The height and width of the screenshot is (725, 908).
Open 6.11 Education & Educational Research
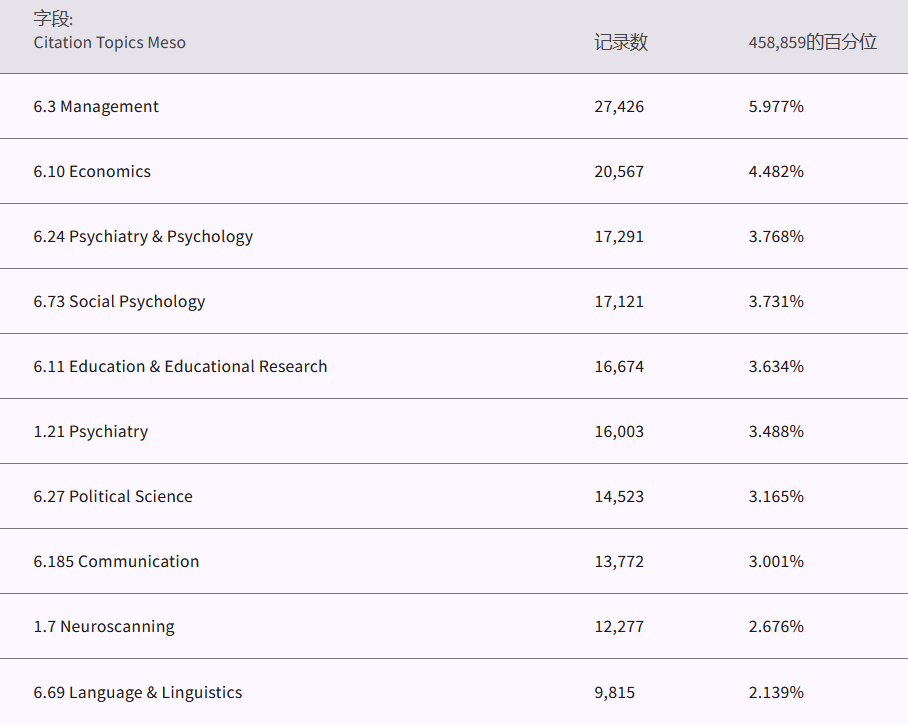[180, 367]
